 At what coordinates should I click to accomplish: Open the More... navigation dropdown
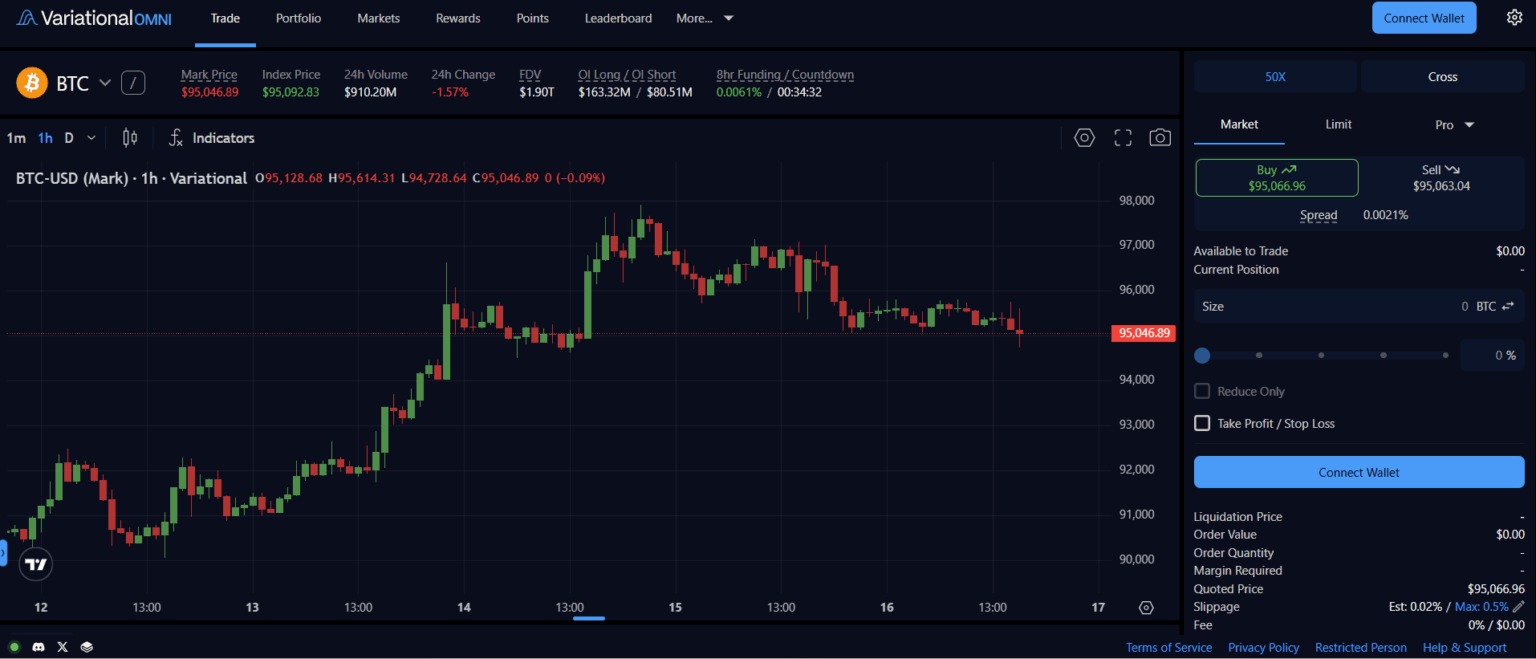click(705, 18)
